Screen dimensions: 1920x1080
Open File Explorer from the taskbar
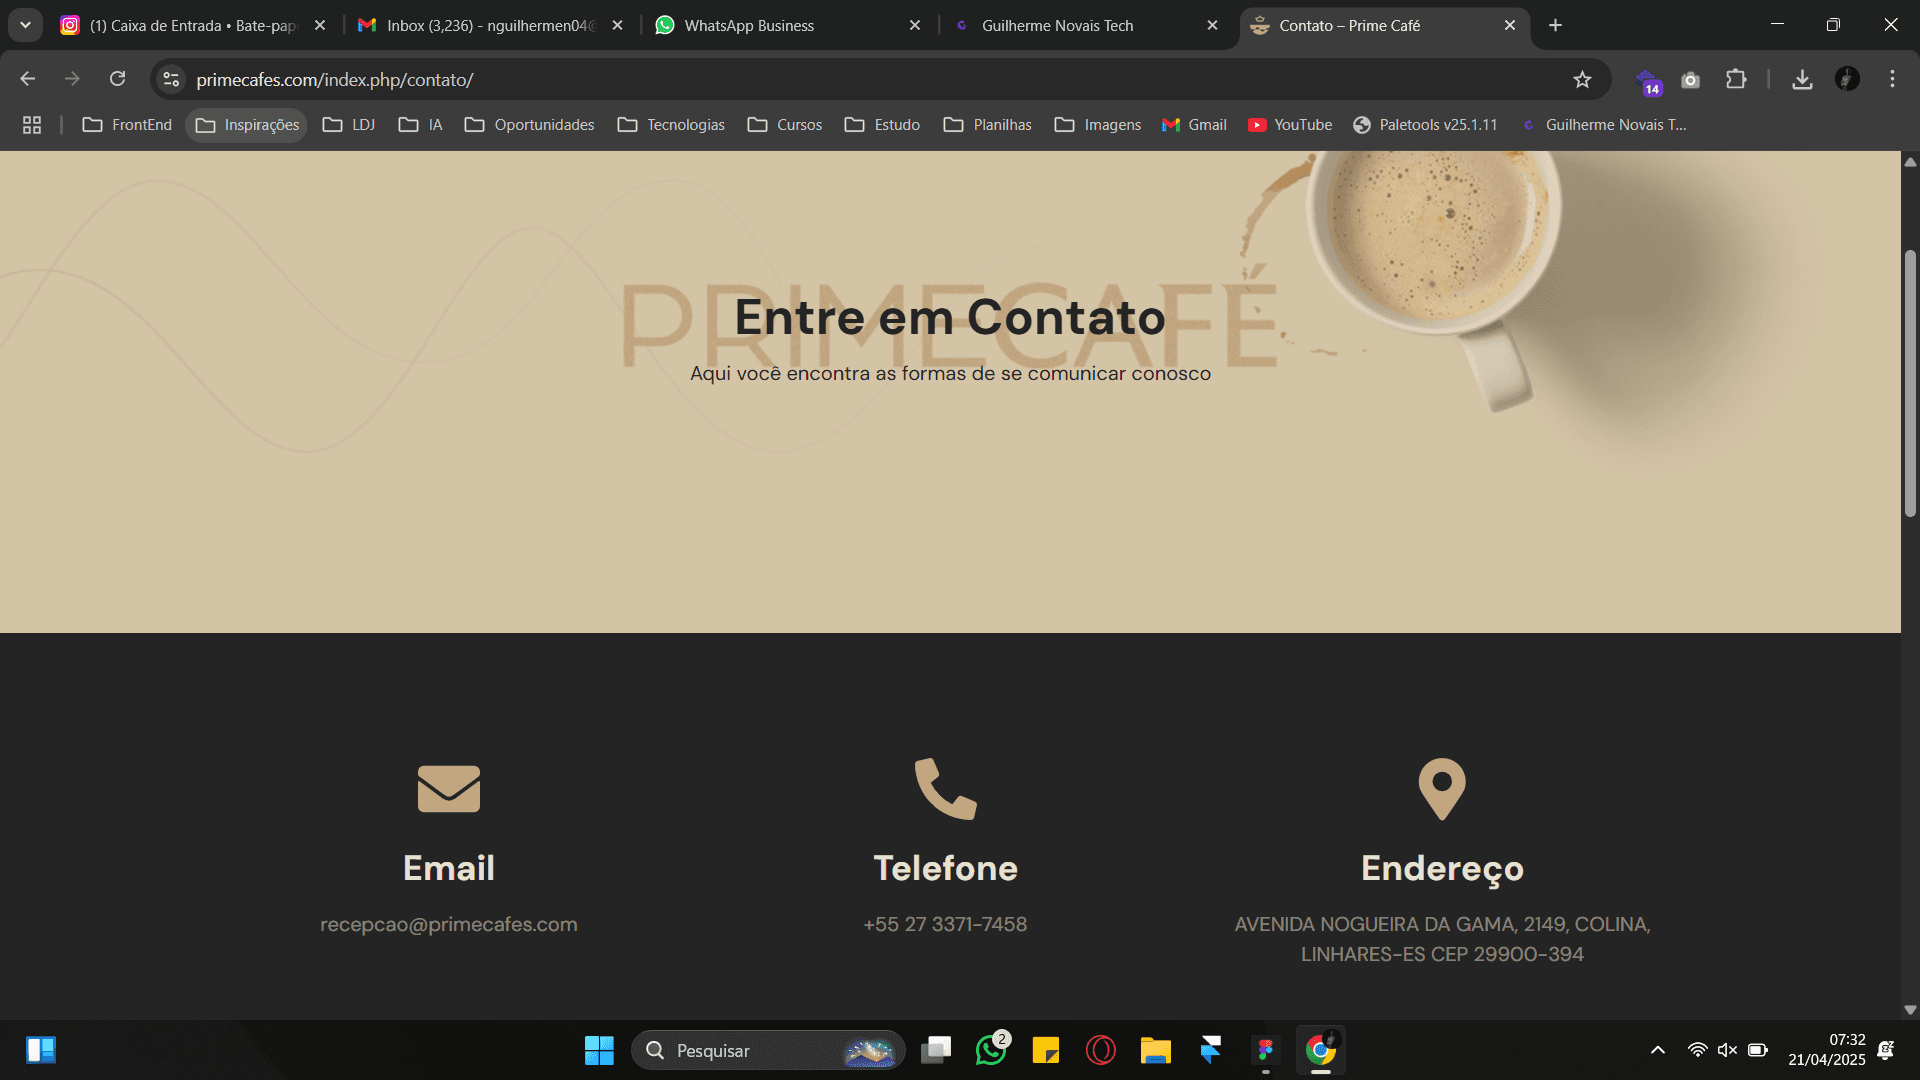point(1155,1050)
